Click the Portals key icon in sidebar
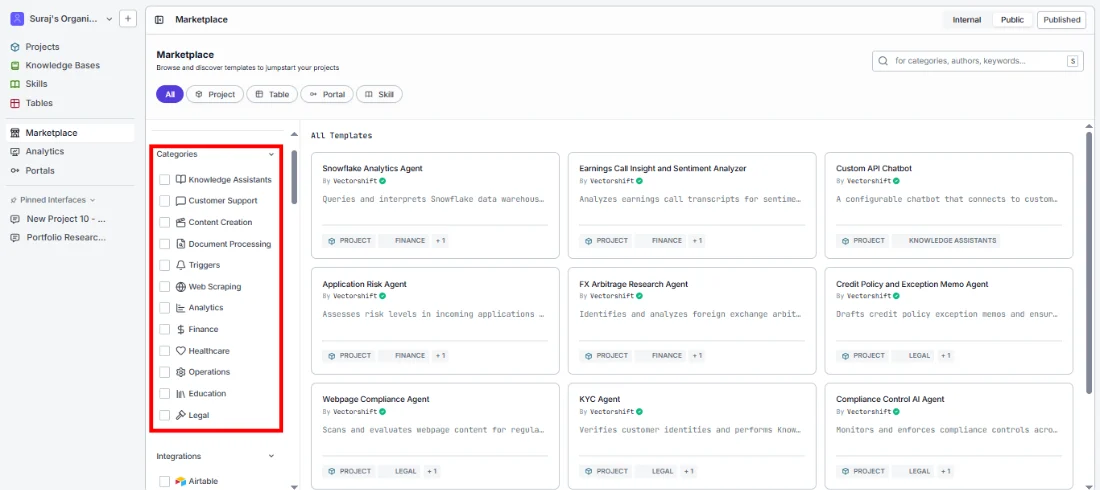This screenshot has width=1100, height=490. [x=15, y=171]
